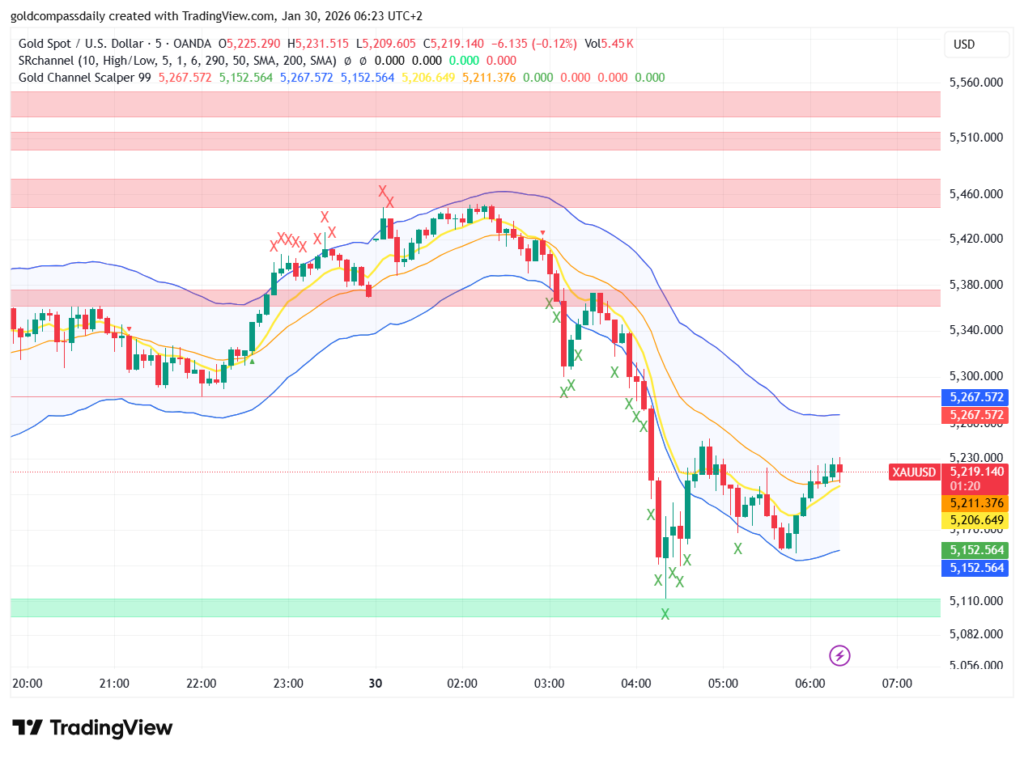
Task: Click the blue 5,267.572 price label
Action: coord(974,397)
